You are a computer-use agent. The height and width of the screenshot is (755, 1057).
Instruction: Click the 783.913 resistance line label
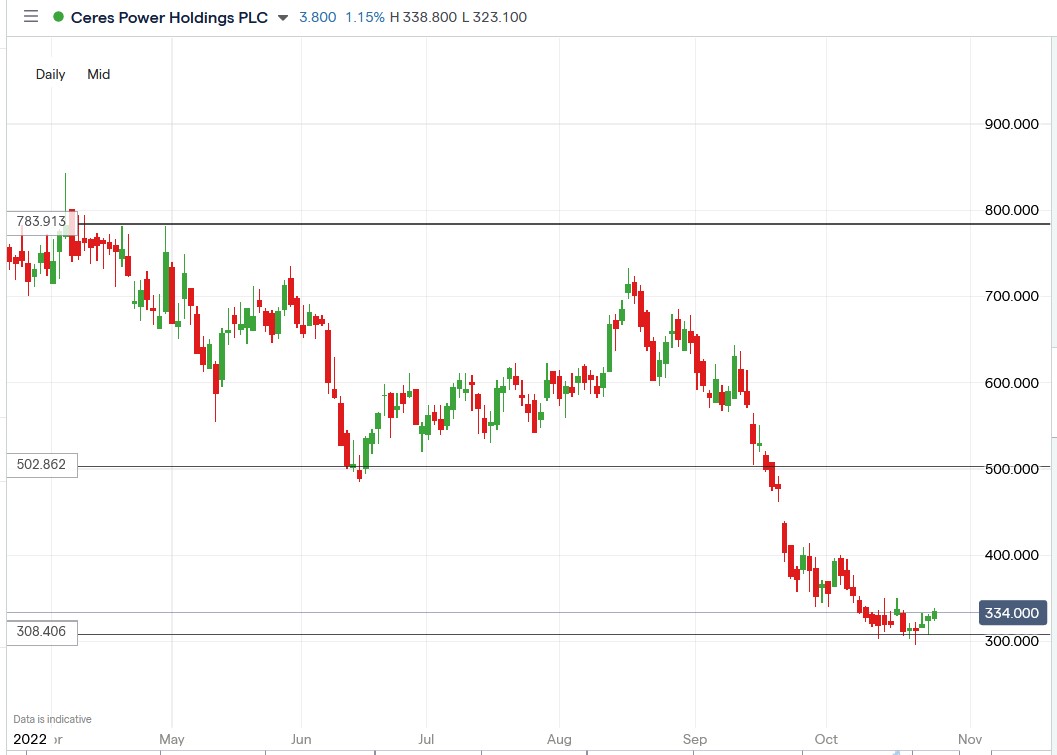tap(41, 221)
